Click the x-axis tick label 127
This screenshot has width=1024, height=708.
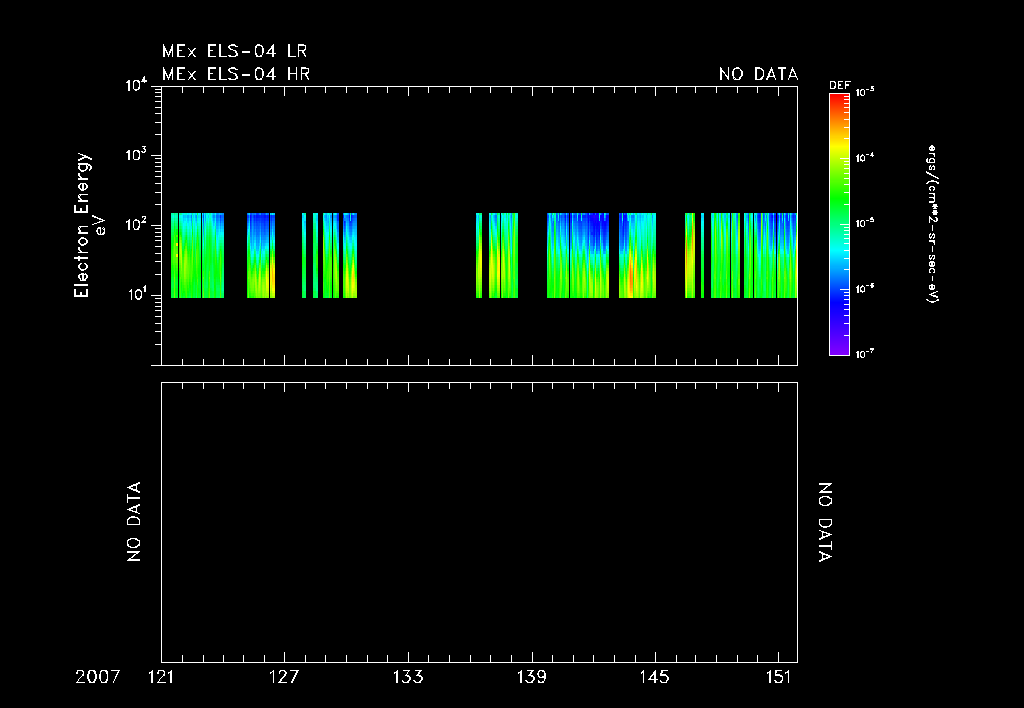[x=284, y=677]
